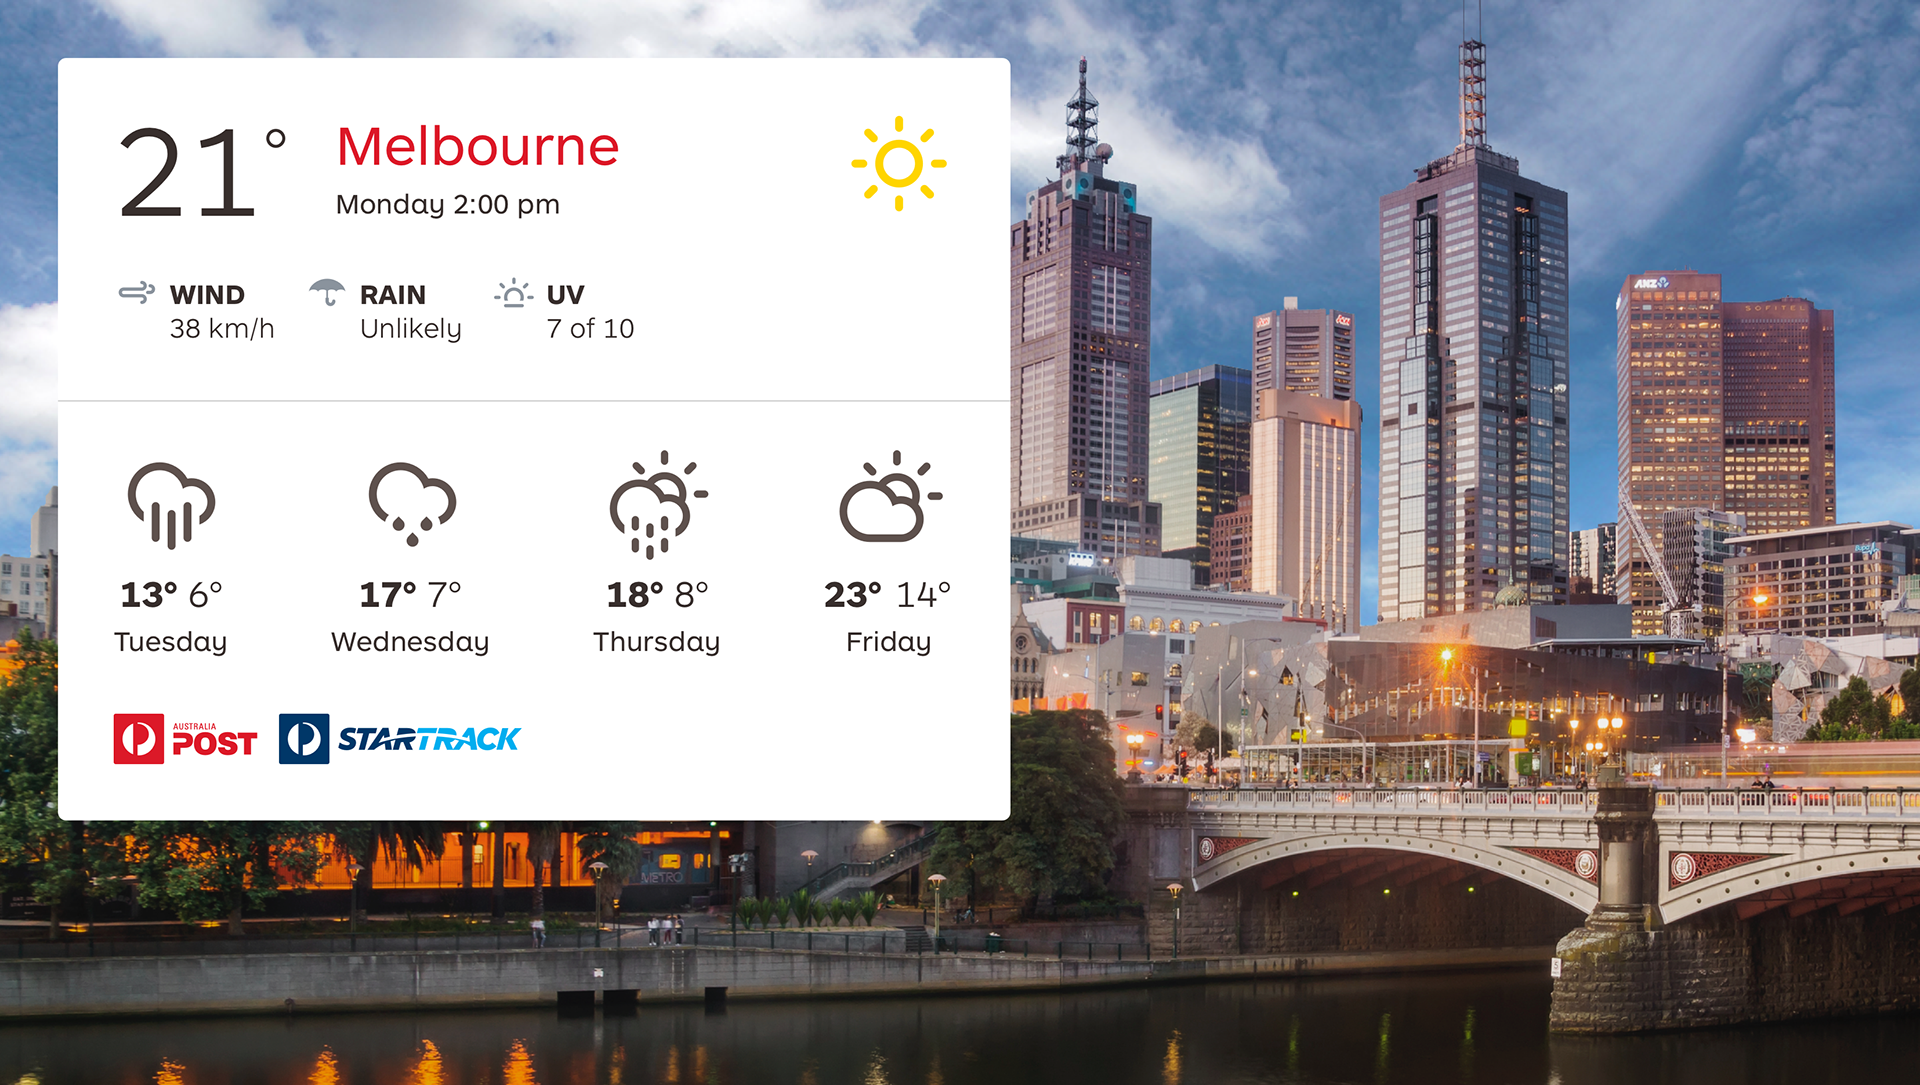Image resolution: width=1920 pixels, height=1085 pixels.
Task: Click the StarTrack logo
Action: [400, 739]
